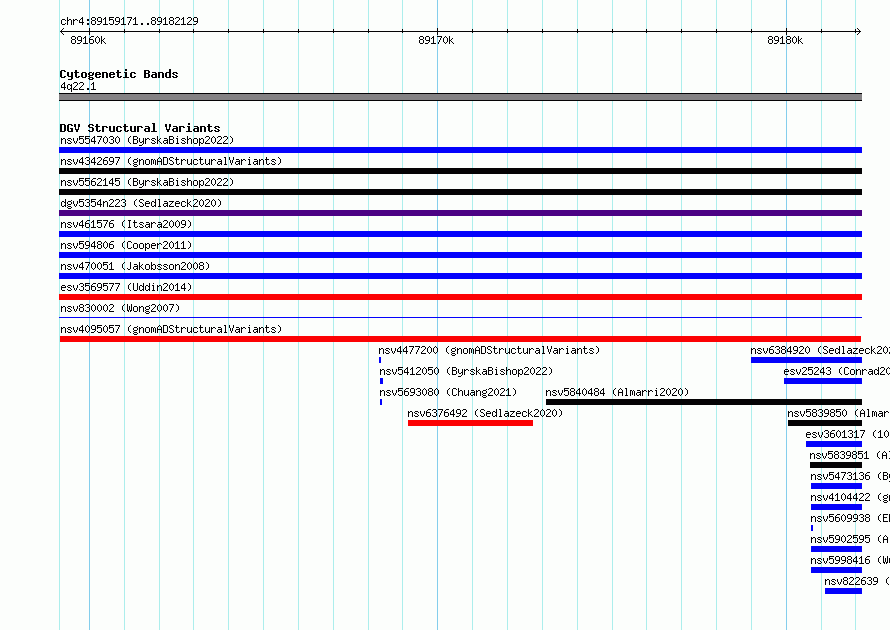Image resolution: width=890 pixels, height=630 pixels.
Task: Click the black bar under nsv4342697
Action: click(460, 171)
